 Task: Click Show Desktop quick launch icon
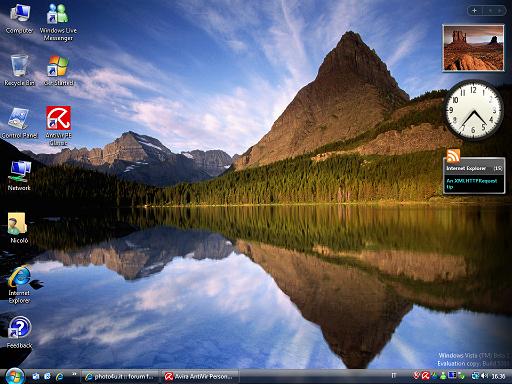click(36, 376)
